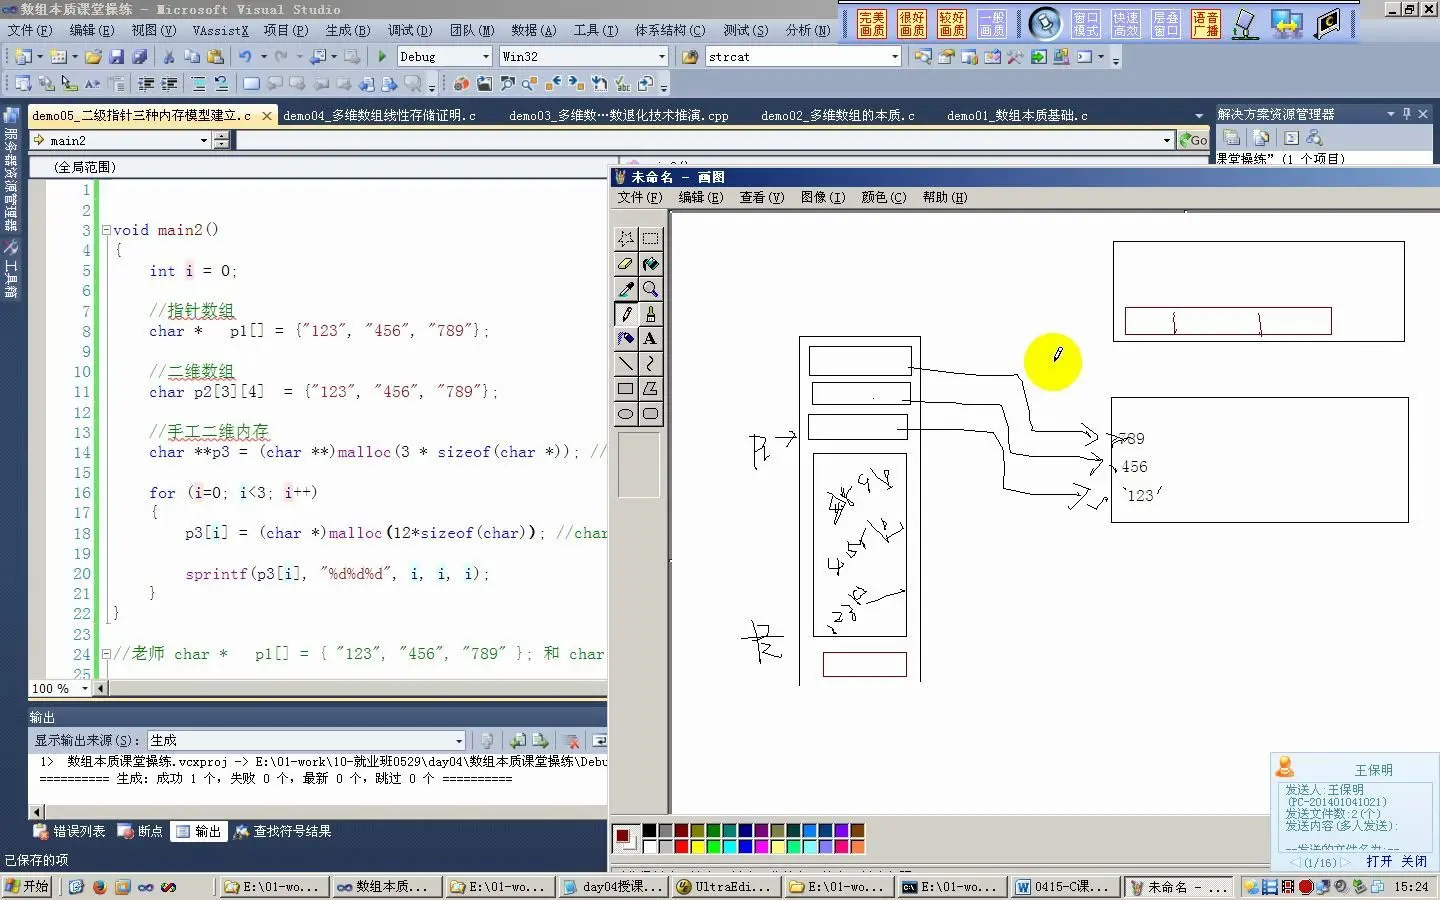Choose the Curve tool in Paint
This screenshot has height=900, width=1440.
[650, 363]
